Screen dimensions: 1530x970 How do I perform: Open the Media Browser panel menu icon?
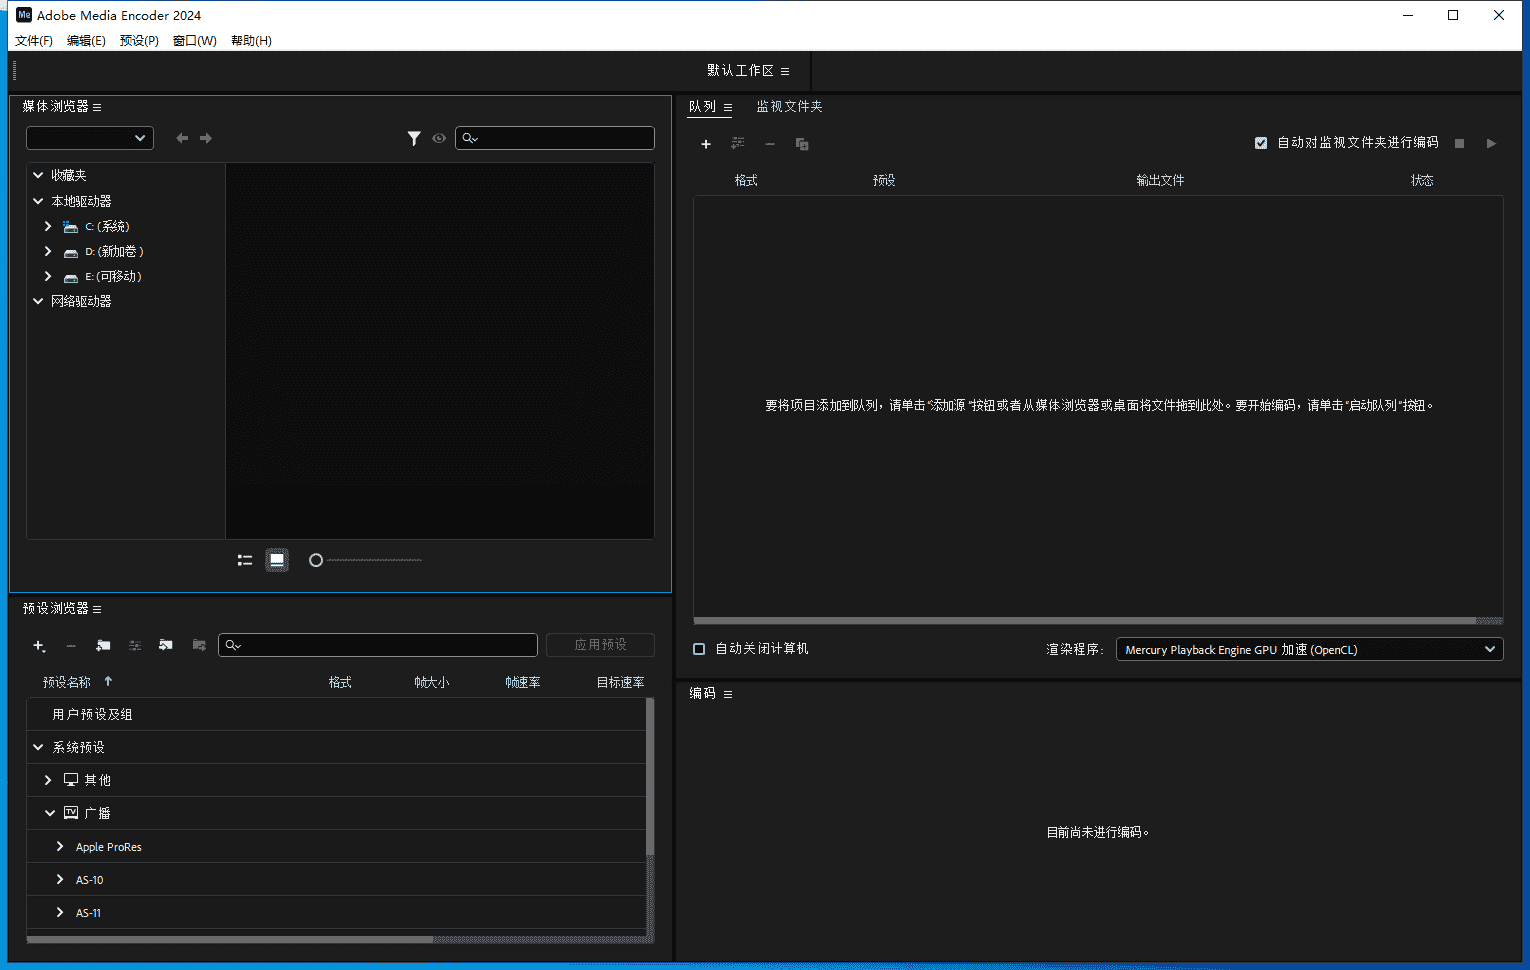(97, 107)
